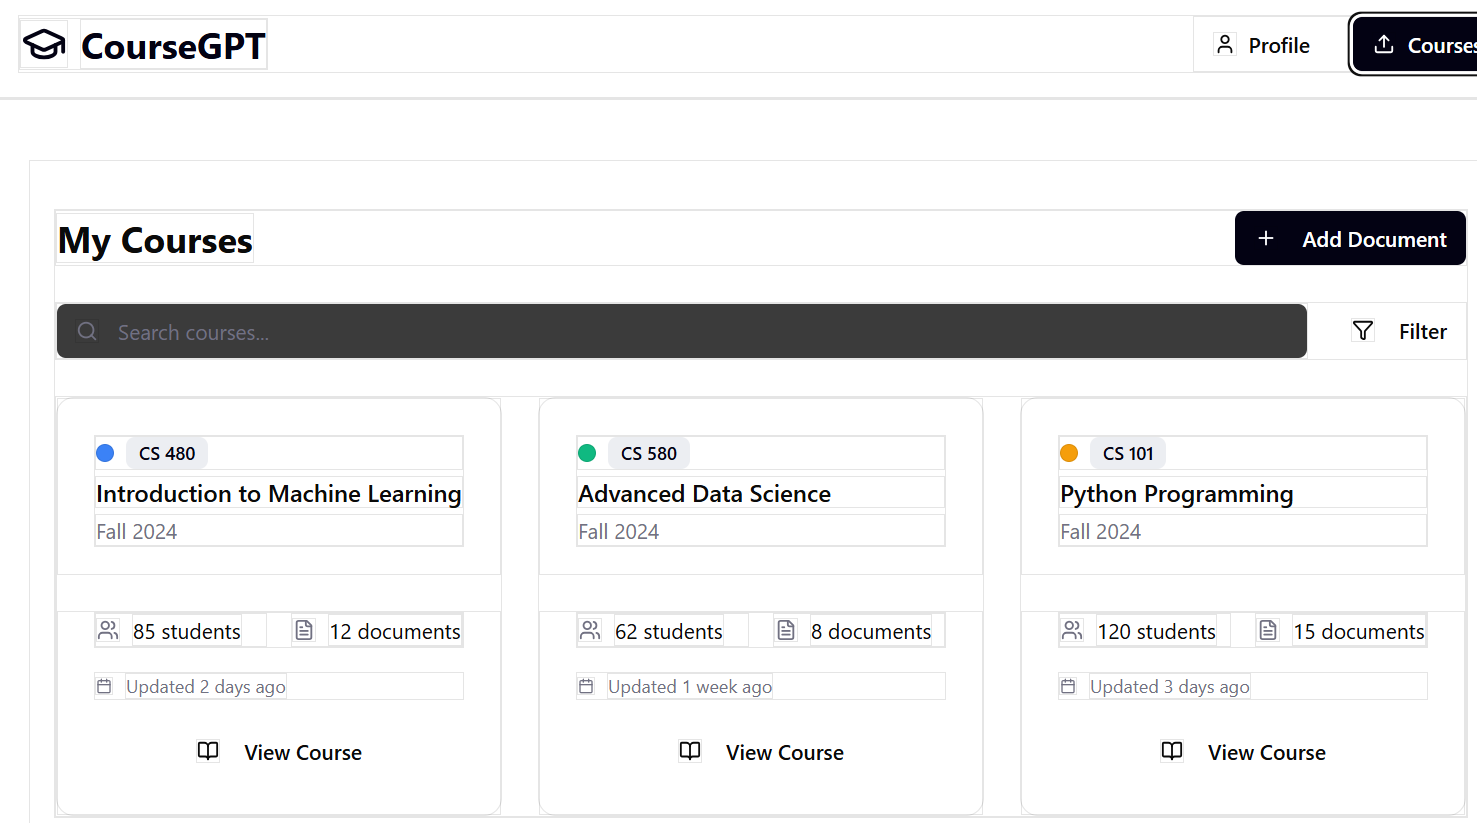Viewport: 1477px width, 823px height.
Task: Open the Courses navigation item
Action: (1430, 44)
